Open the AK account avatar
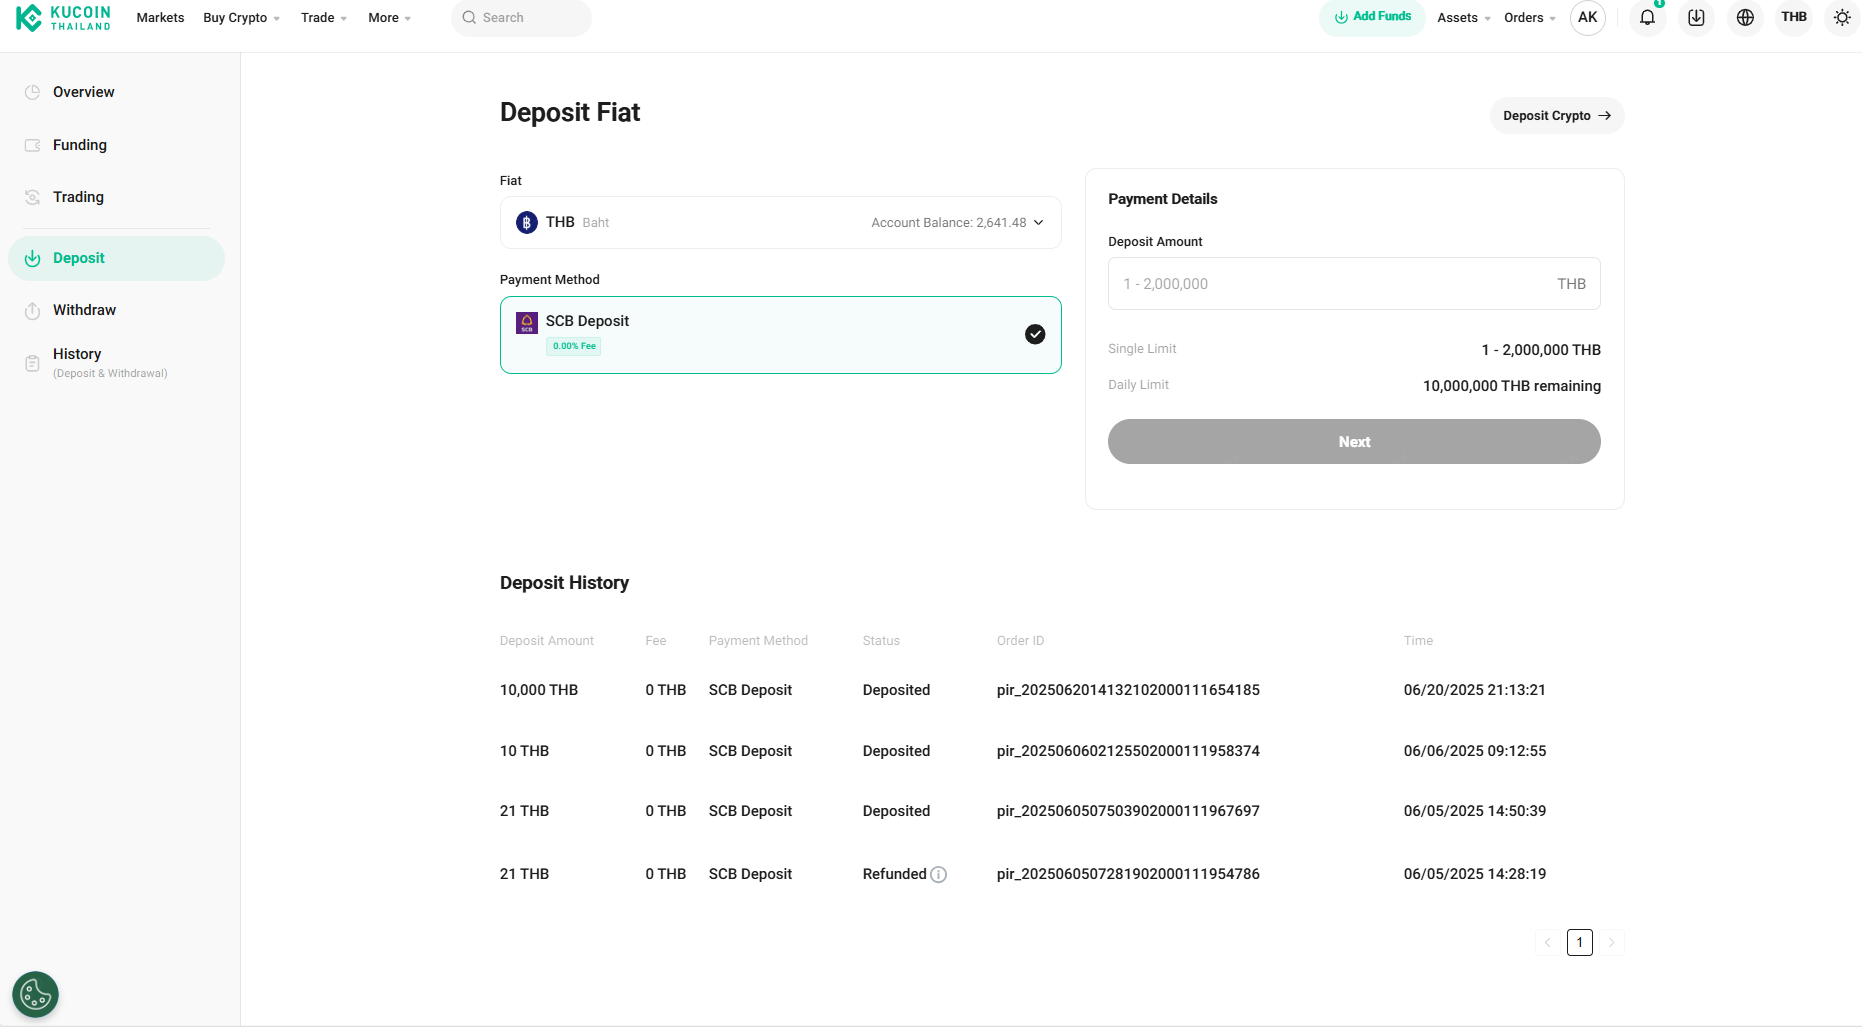The width and height of the screenshot is (1862, 1027). (1587, 18)
